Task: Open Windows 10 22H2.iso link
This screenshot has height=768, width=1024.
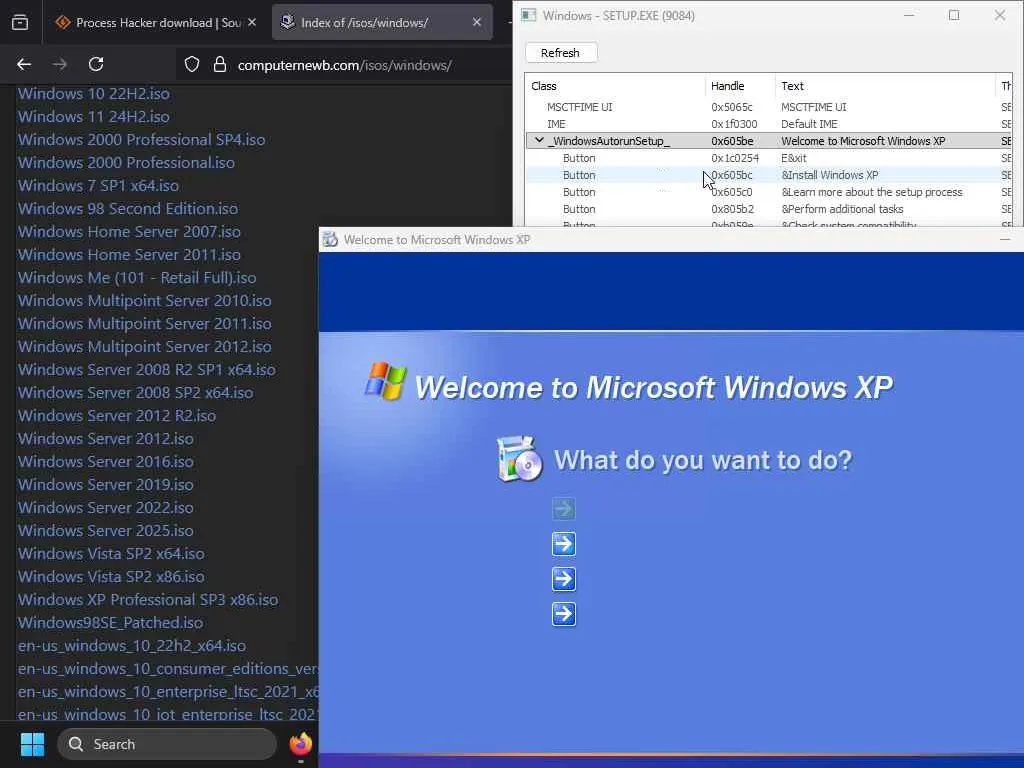Action: pyautogui.click(x=94, y=93)
